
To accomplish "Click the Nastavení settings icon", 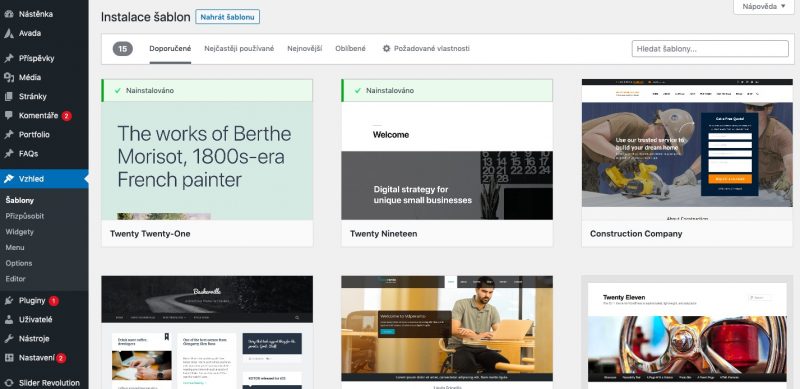I will point(9,358).
